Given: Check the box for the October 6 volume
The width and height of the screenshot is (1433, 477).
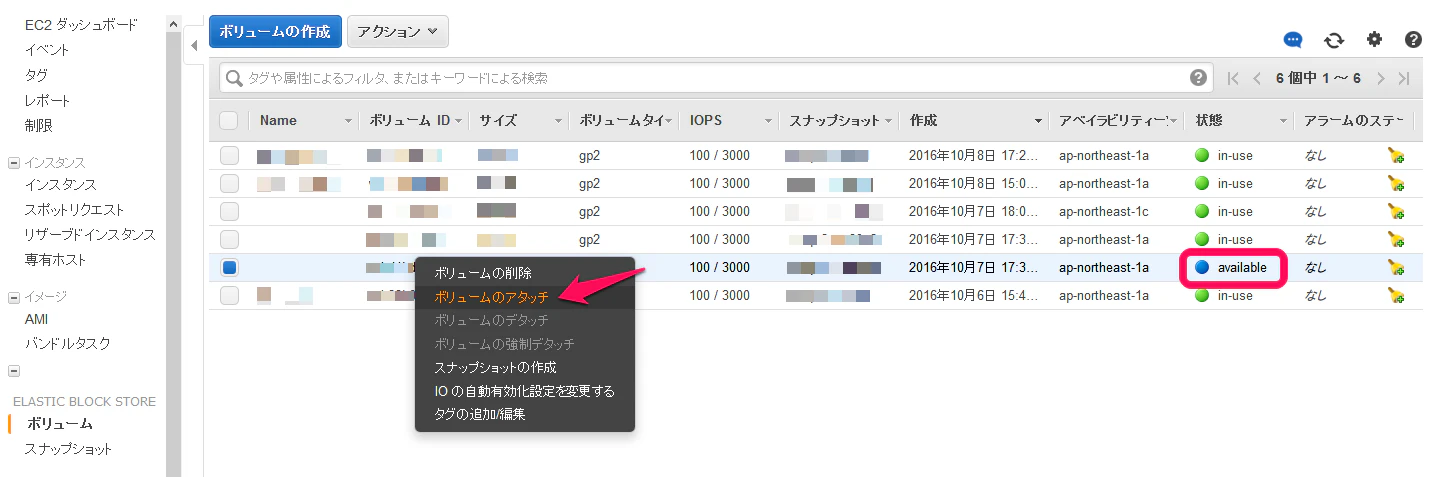Looking at the screenshot, I should pos(229,295).
